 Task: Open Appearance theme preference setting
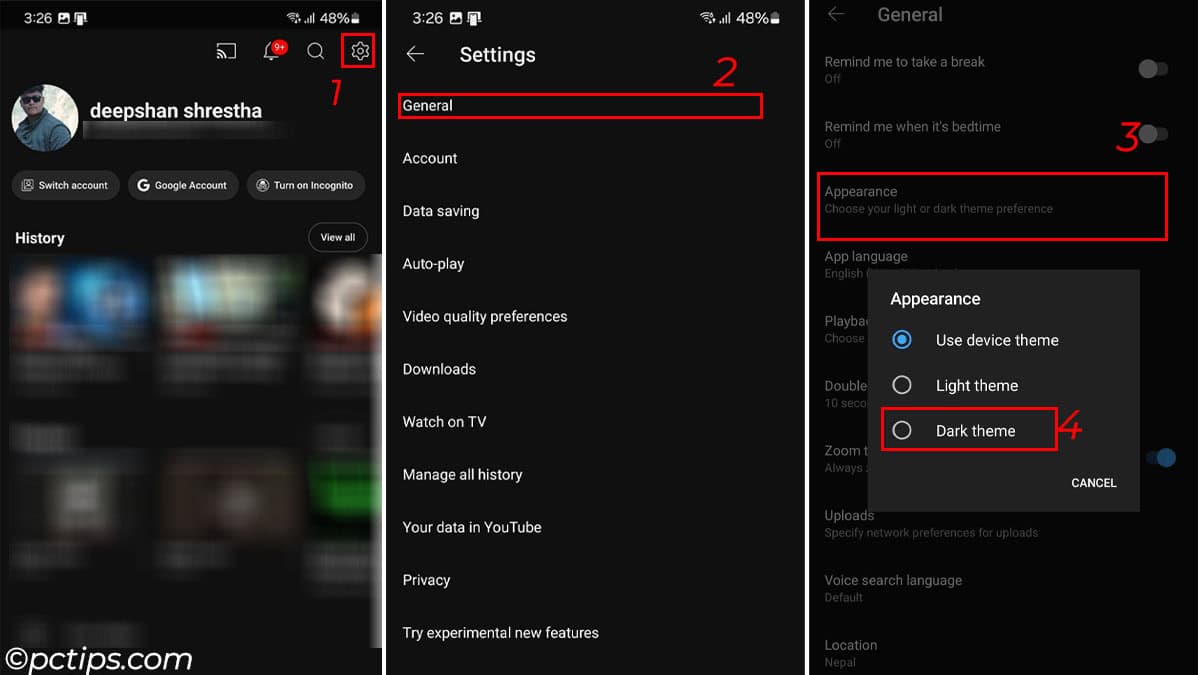coord(992,206)
